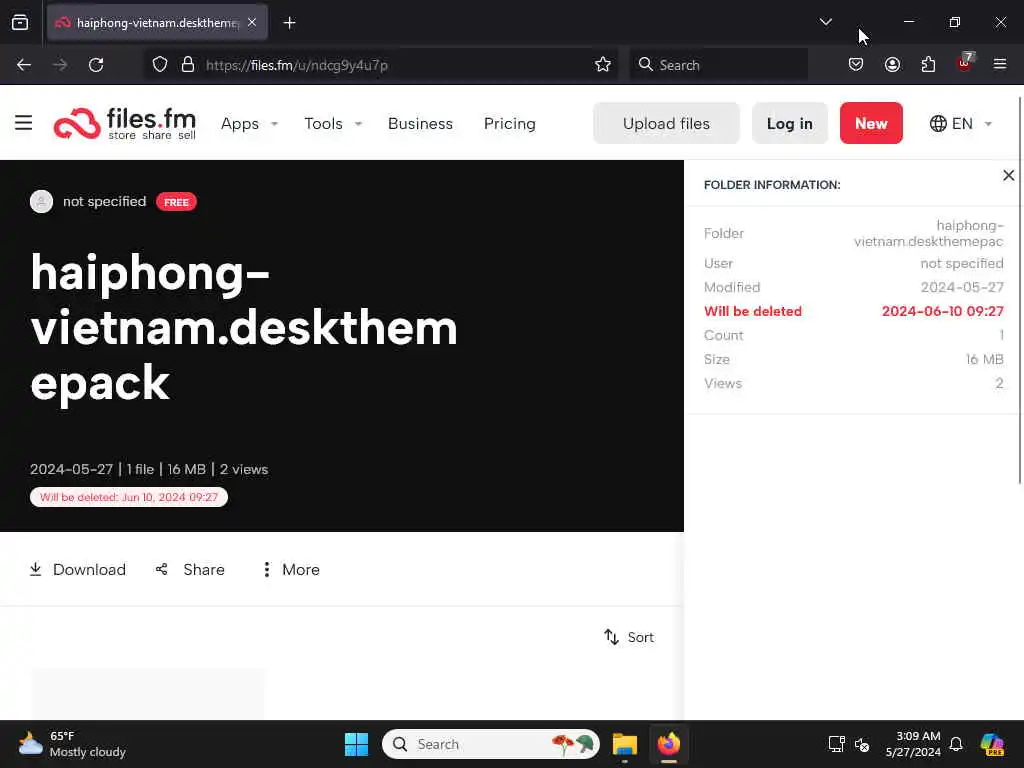Viewport: 1024px width, 768px height.
Task: Click the Size value '16 MB' in panel
Action: (x=984, y=359)
